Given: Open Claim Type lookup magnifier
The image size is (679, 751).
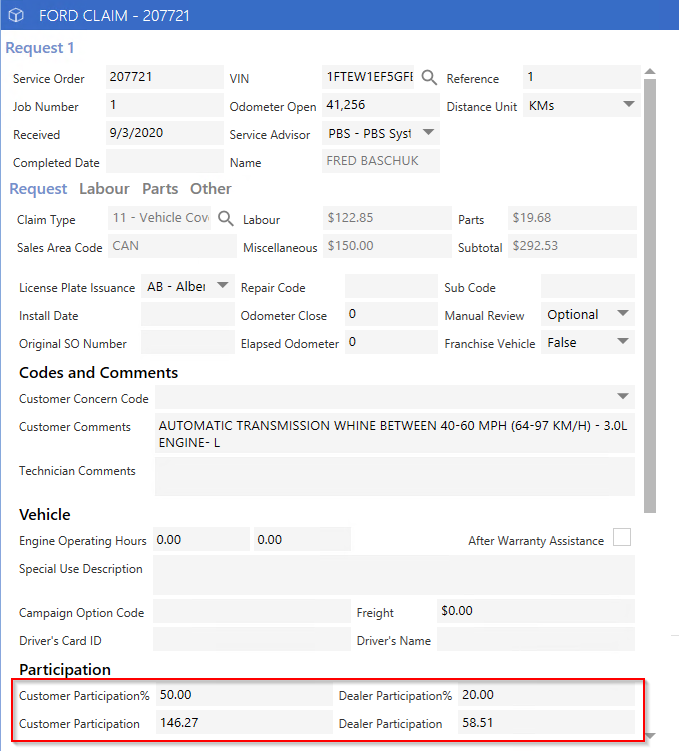Looking at the screenshot, I should (x=226, y=218).
